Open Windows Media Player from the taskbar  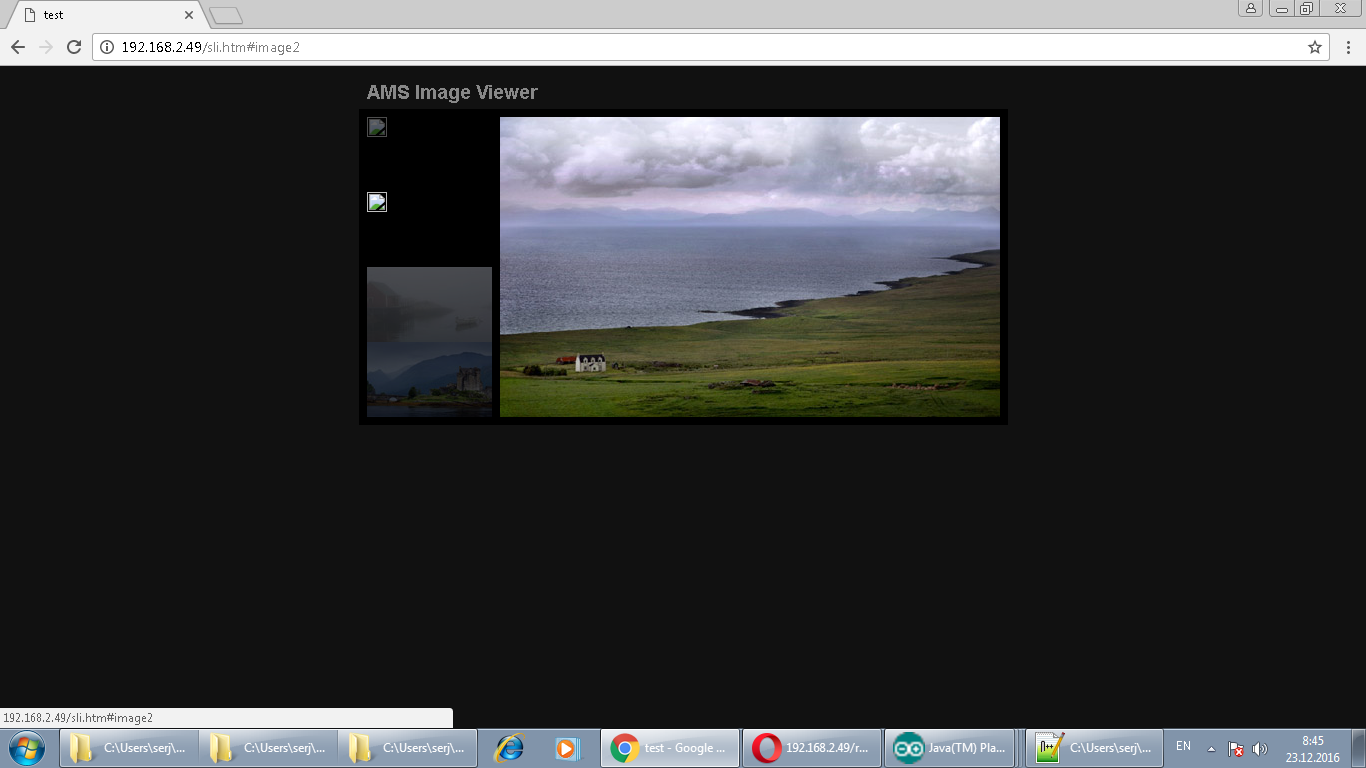(566, 748)
